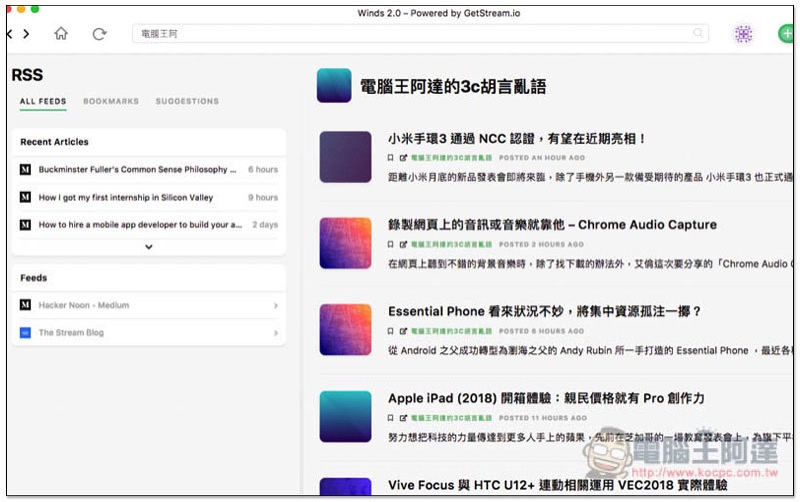800x502 pixels.
Task: Click the forward navigation arrow
Action: [26, 34]
